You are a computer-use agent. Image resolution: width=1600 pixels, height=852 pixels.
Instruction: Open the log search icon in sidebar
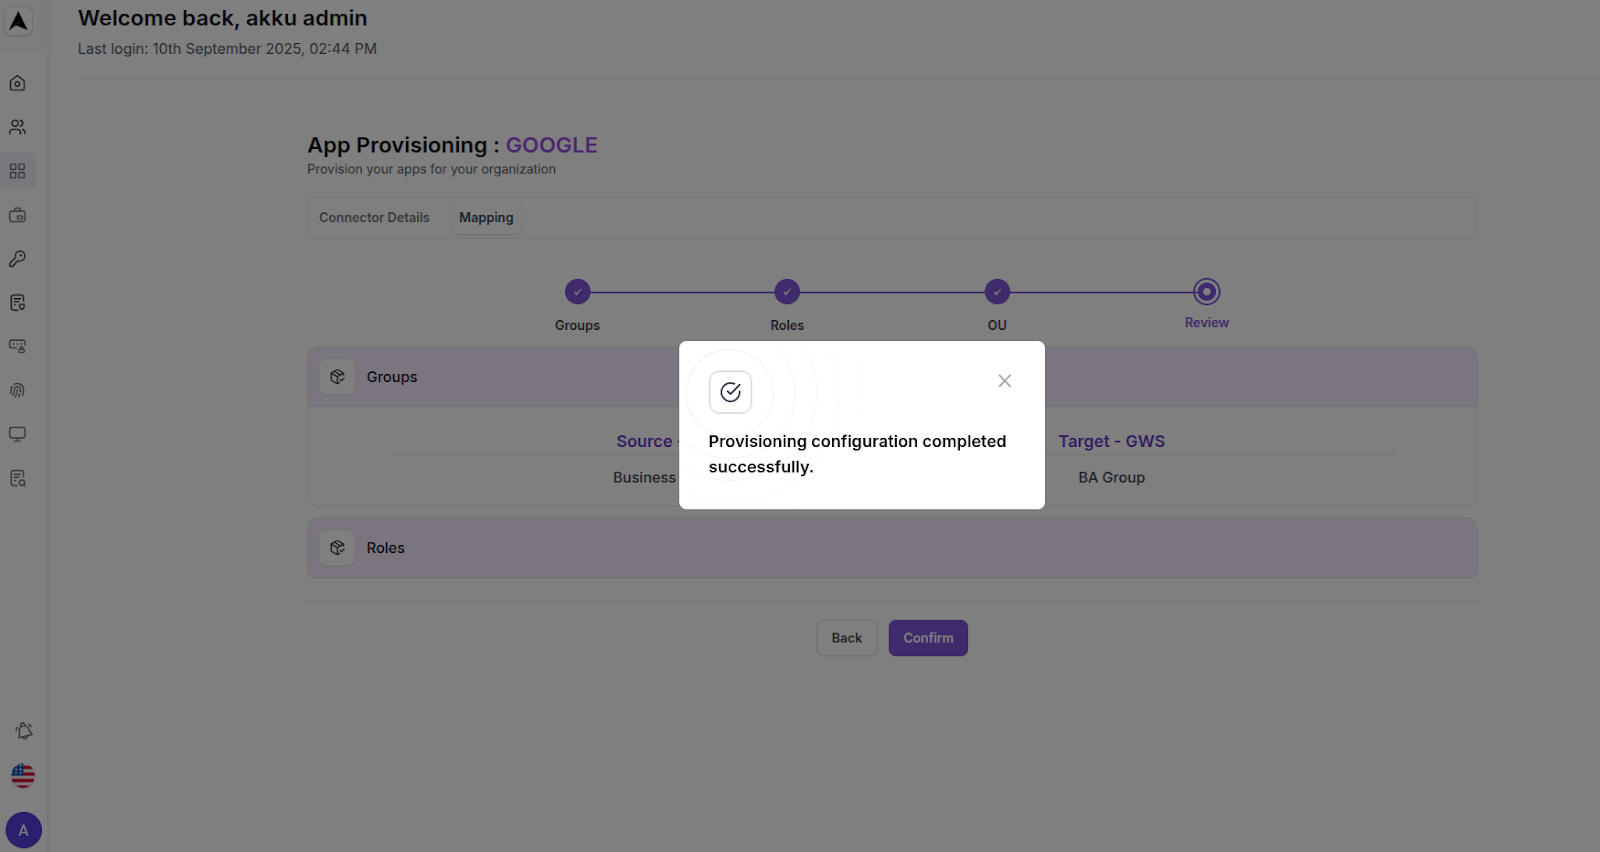pyautogui.click(x=17, y=478)
